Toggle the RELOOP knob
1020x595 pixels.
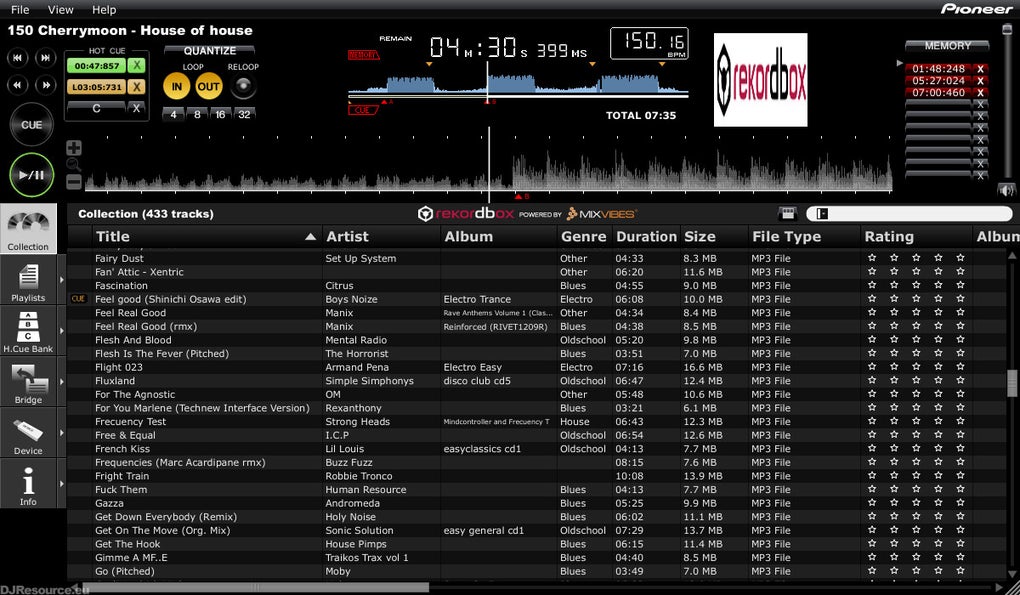[243, 86]
